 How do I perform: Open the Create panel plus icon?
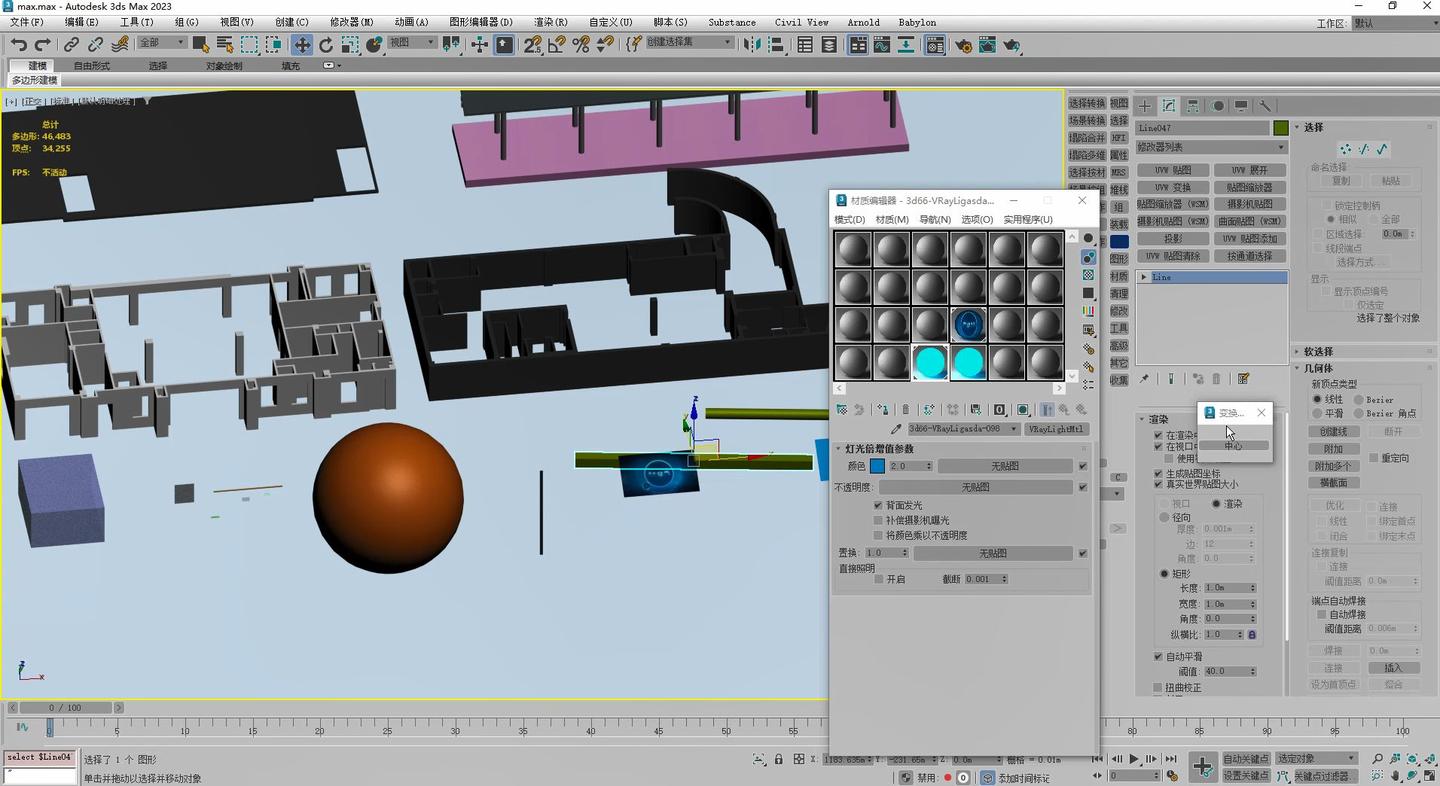pos(1145,105)
